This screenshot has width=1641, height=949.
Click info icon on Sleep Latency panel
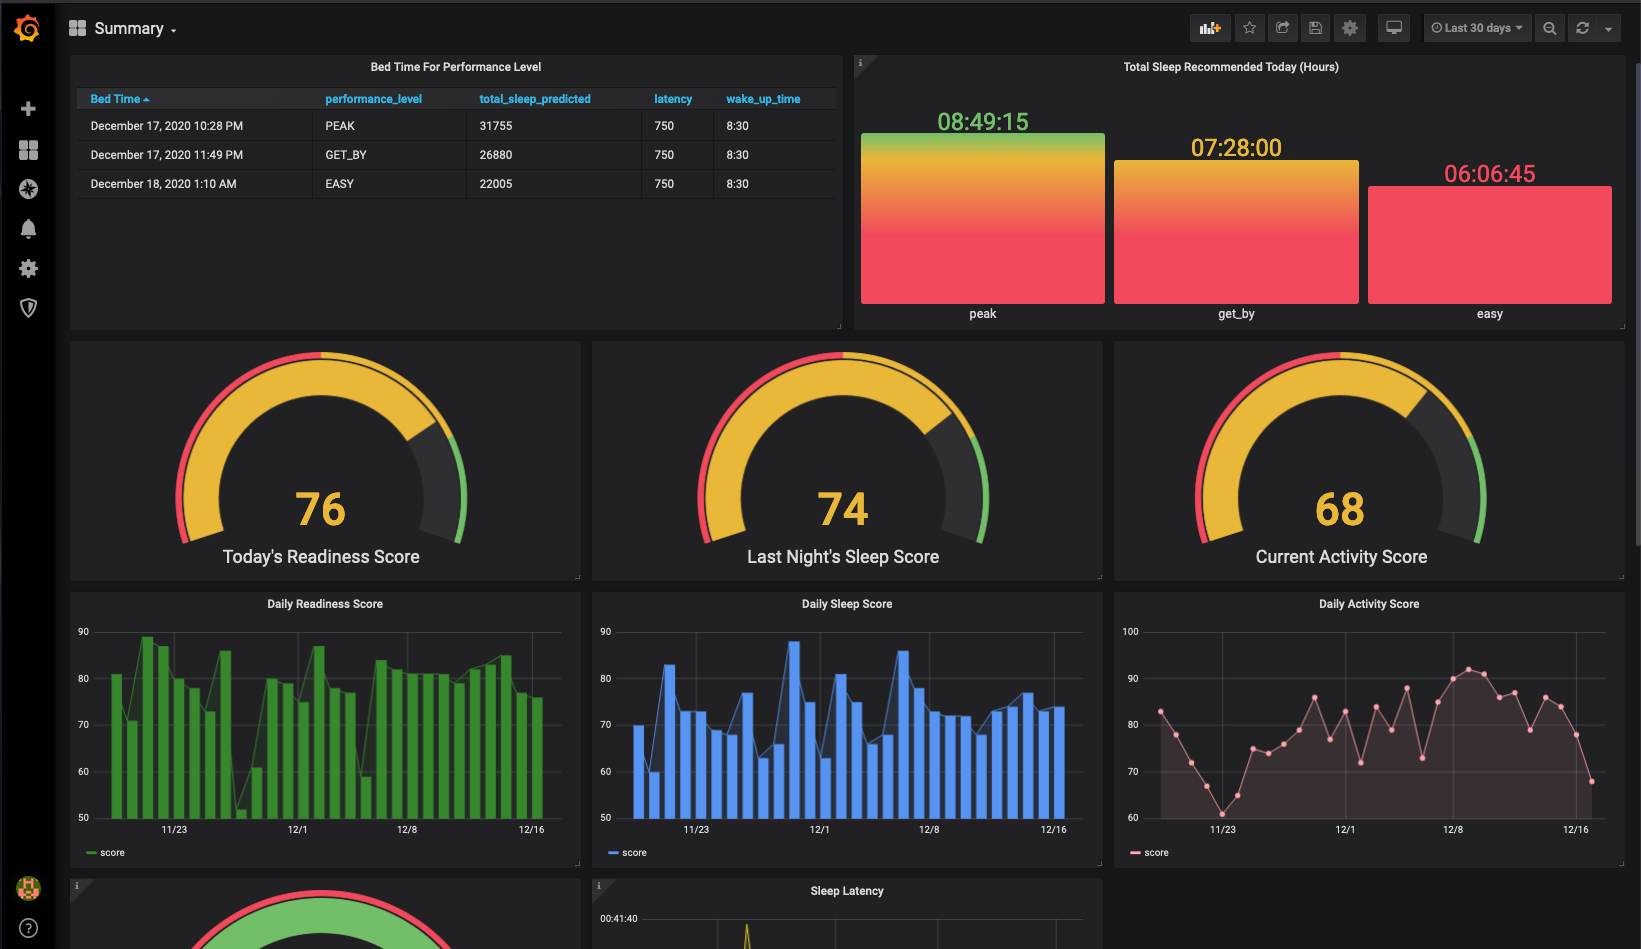(x=599, y=886)
